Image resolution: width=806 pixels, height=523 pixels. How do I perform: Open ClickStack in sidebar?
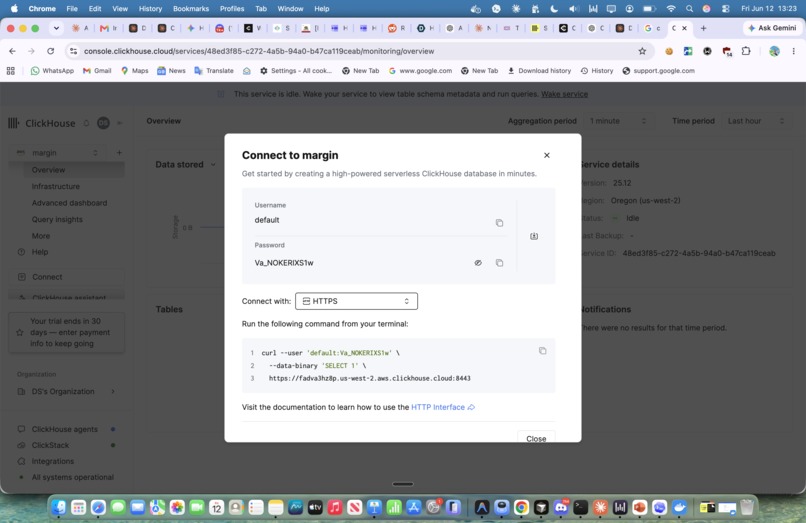pos(50,445)
